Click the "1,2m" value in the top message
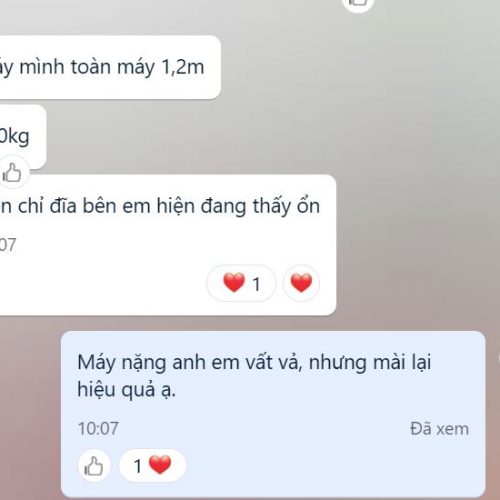 point(183,67)
